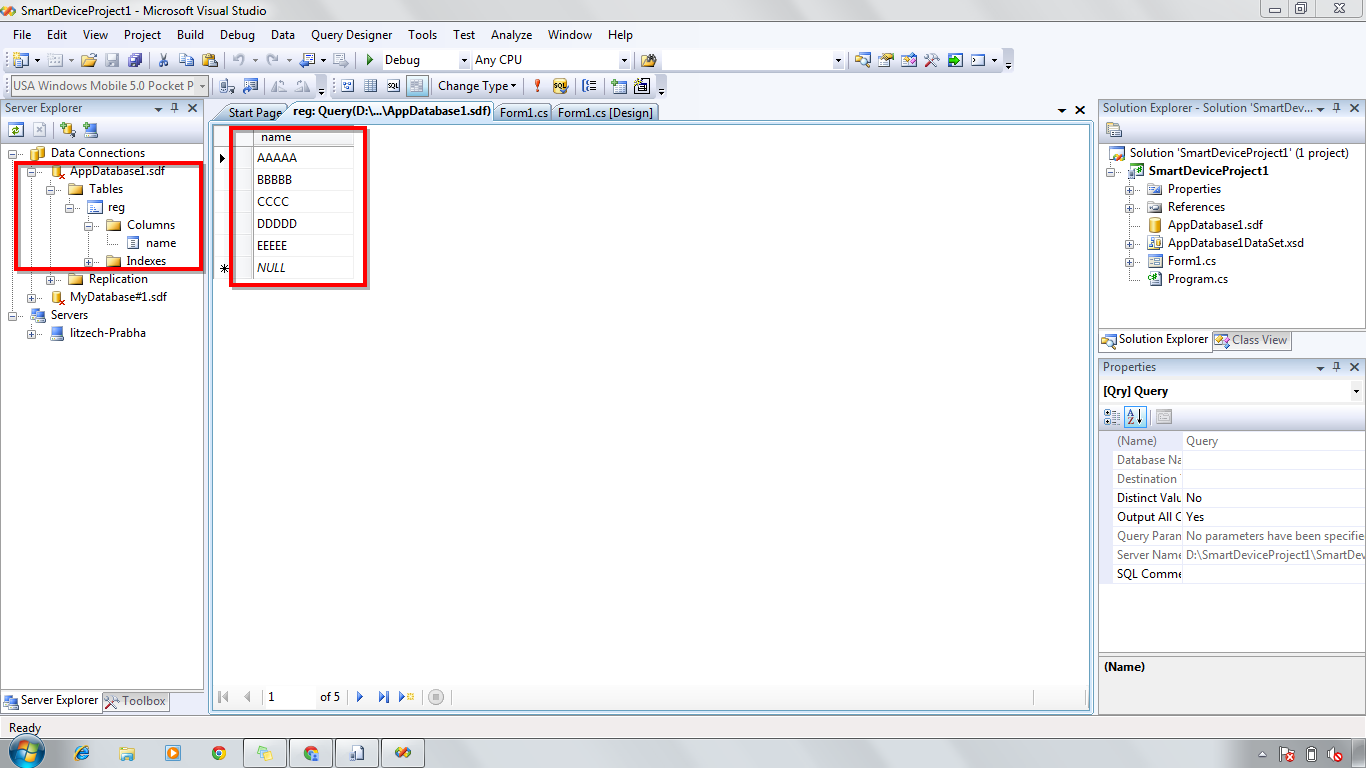
Task: Switch to the Class View tab
Action: pos(1252,340)
